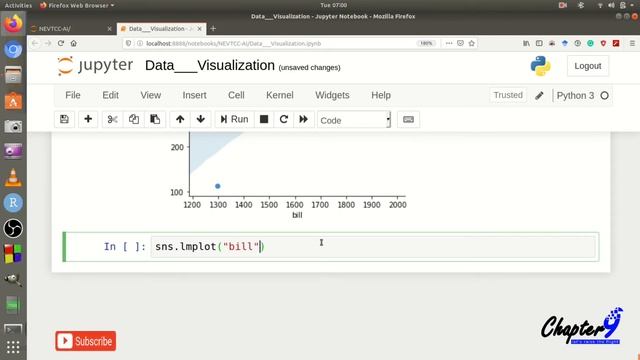
Task: Paste cells below icon
Action: pos(155,119)
